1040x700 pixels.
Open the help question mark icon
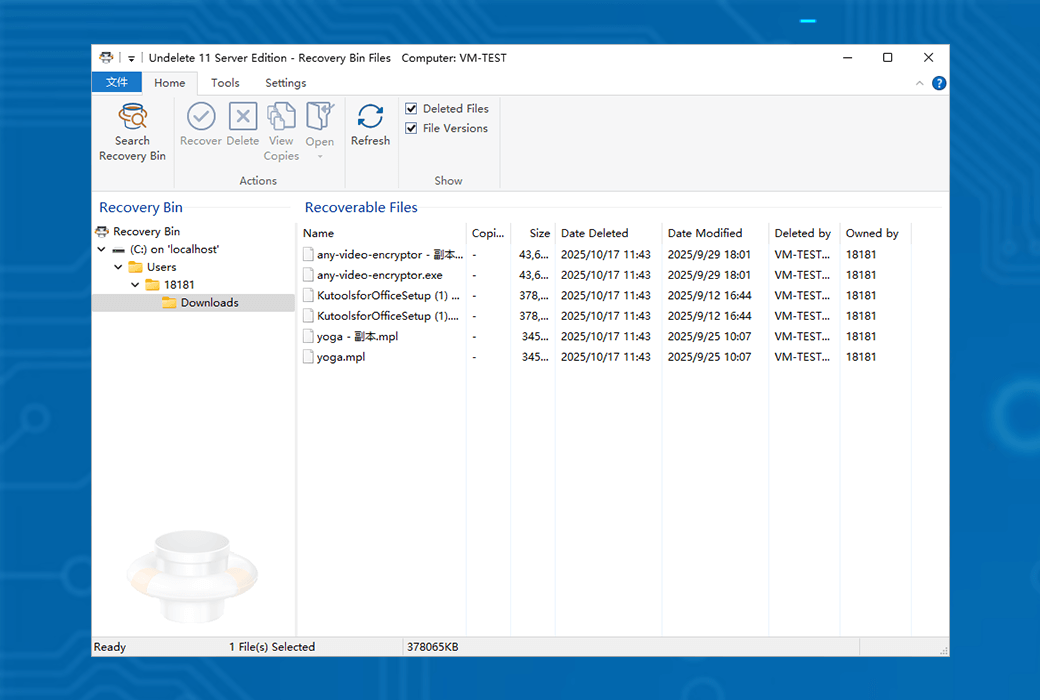pyautogui.click(x=939, y=83)
